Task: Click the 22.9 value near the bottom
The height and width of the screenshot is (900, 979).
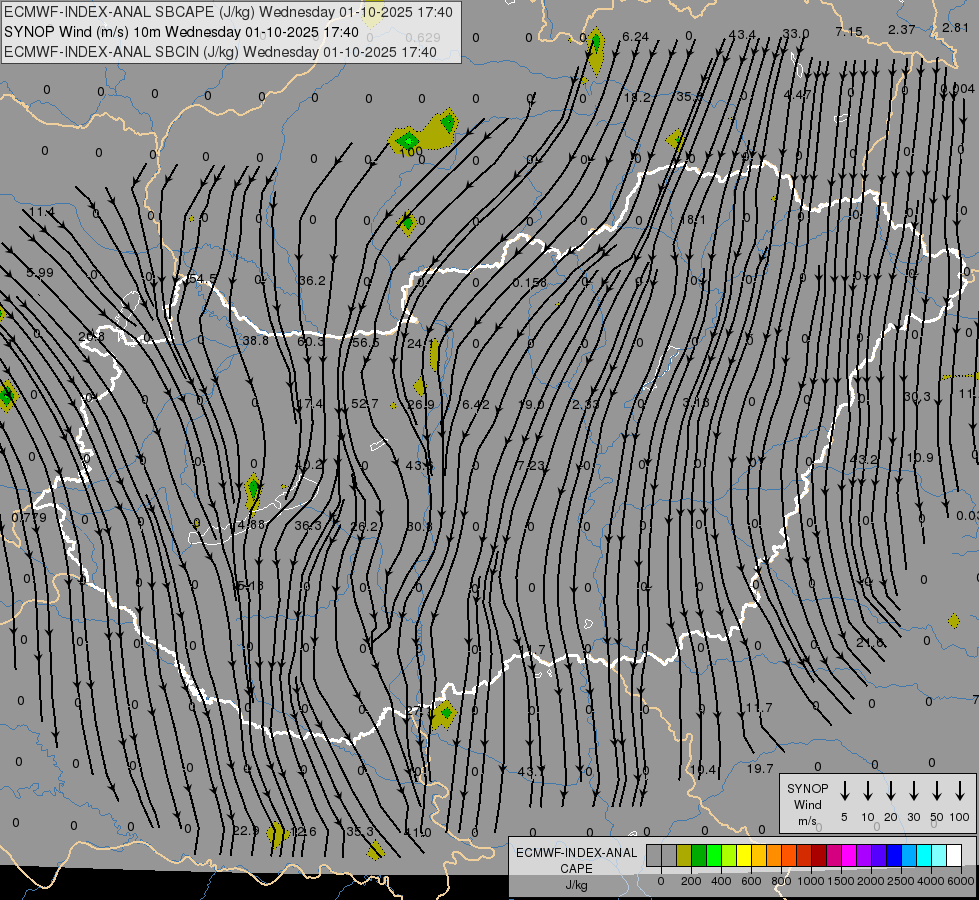Action: [x=245, y=831]
